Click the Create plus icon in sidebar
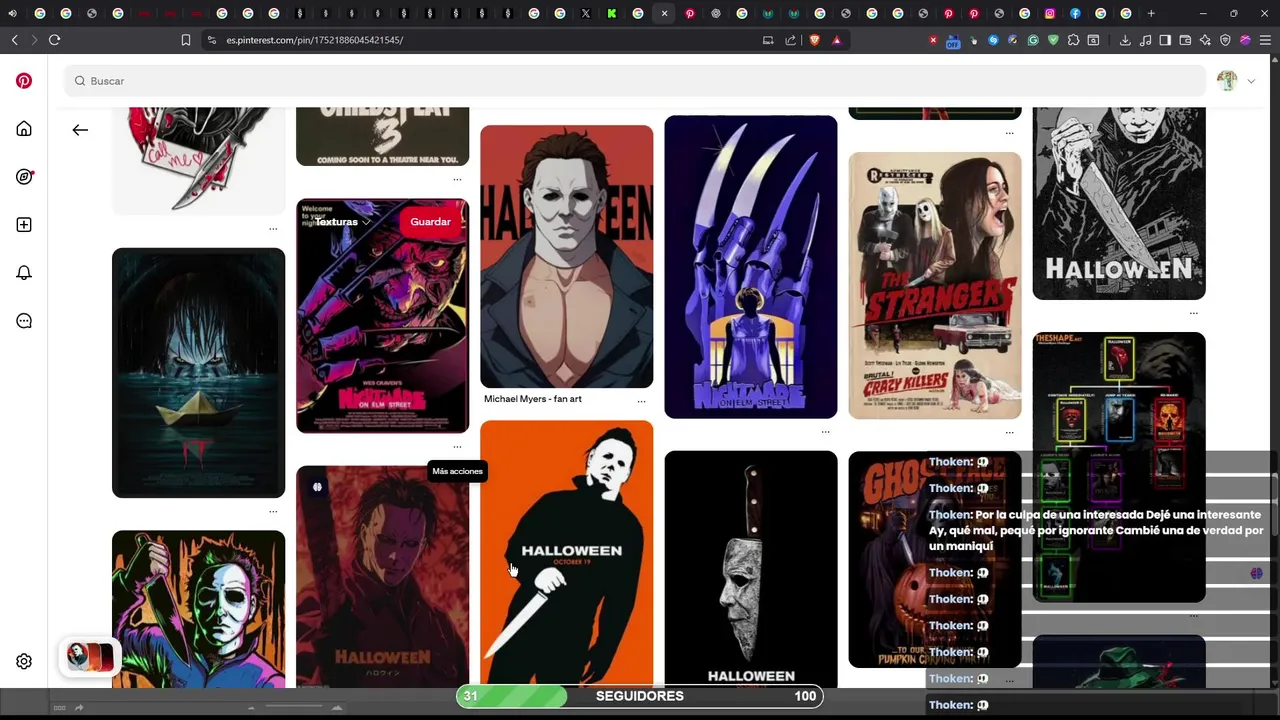The image size is (1280, 720). 24,225
